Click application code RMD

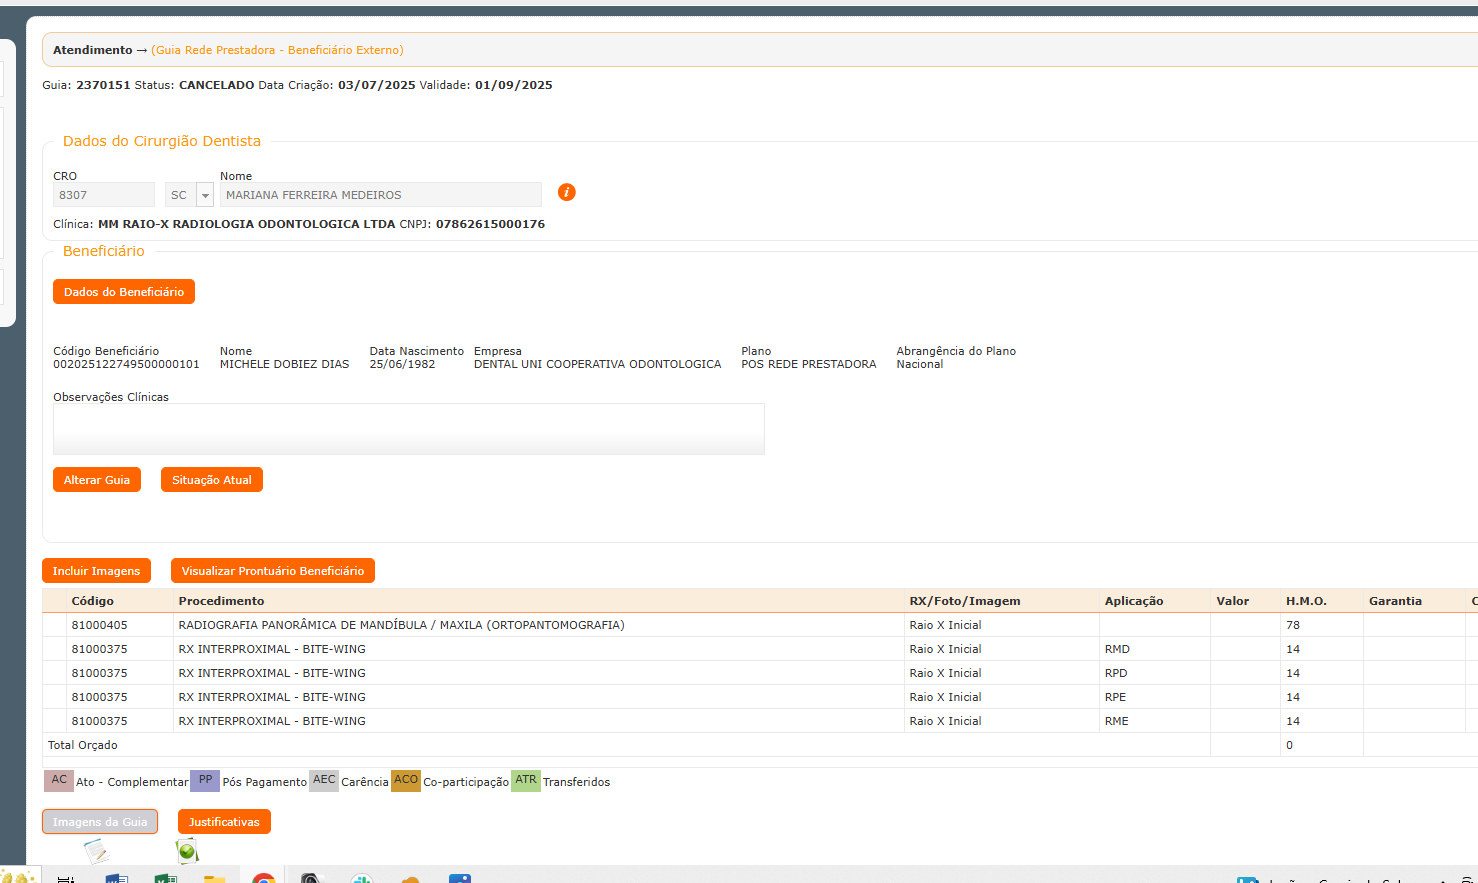pos(1117,649)
